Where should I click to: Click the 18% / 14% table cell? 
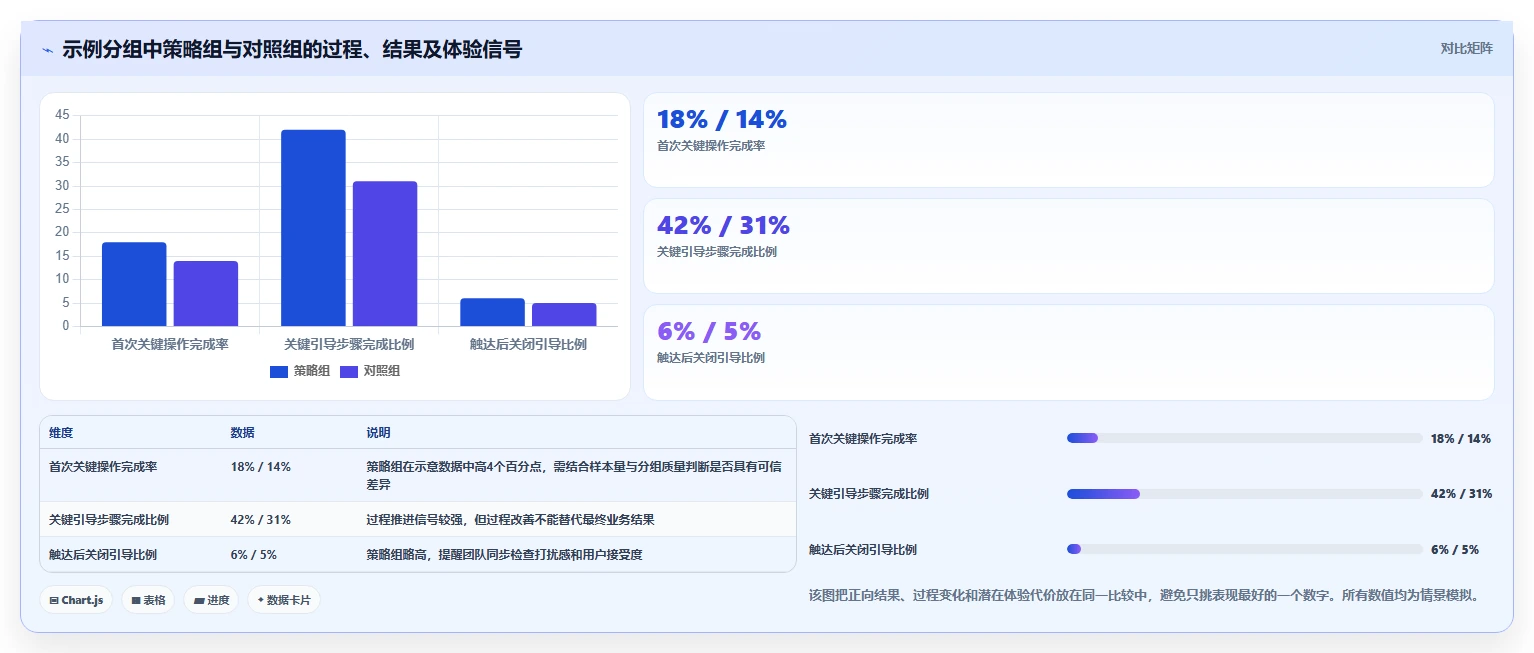pyautogui.click(x=261, y=466)
